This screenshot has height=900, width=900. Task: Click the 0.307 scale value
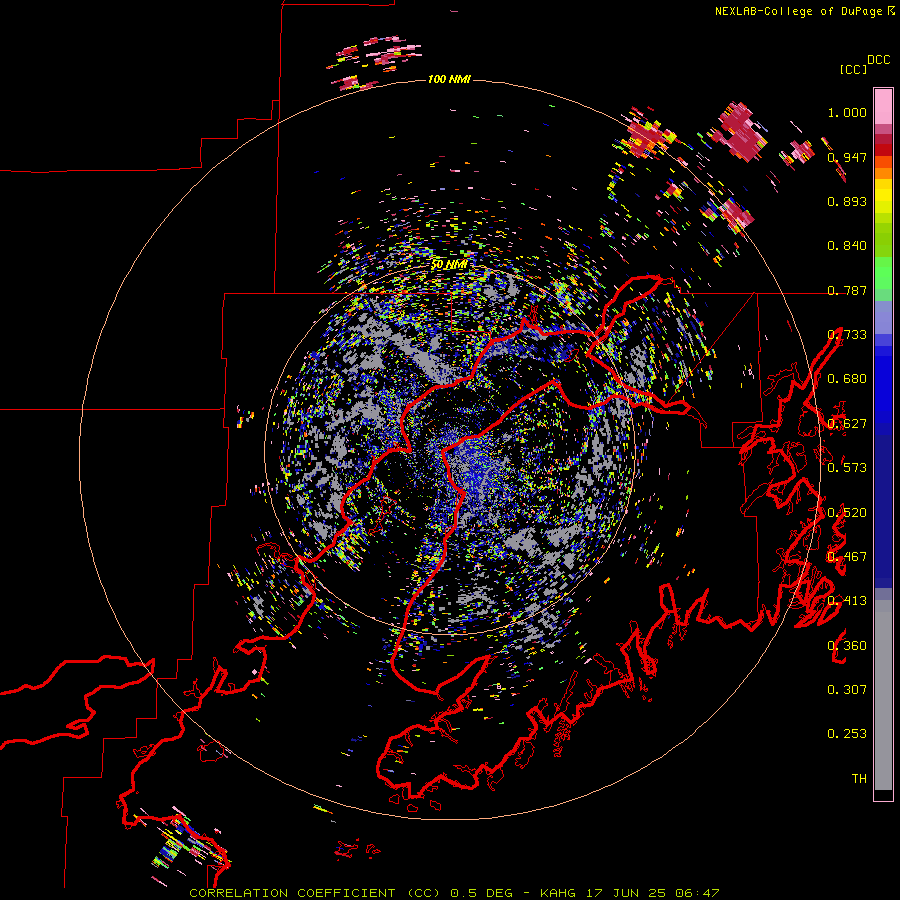click(847, 690)
